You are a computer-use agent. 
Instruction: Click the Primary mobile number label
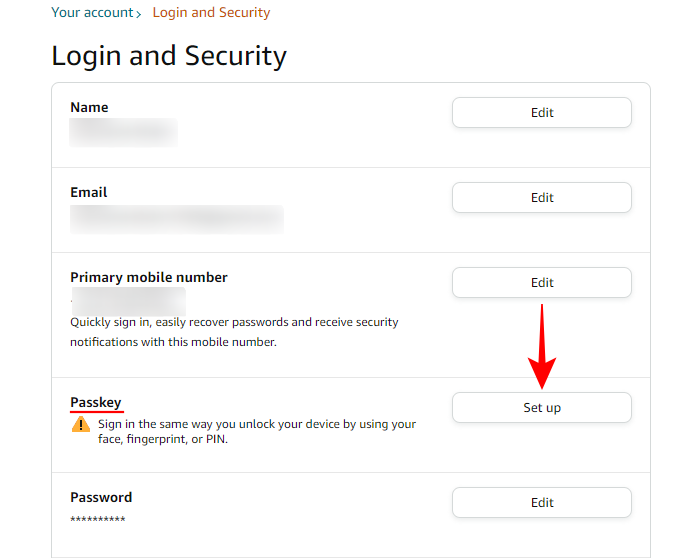(x=149, y=277)
